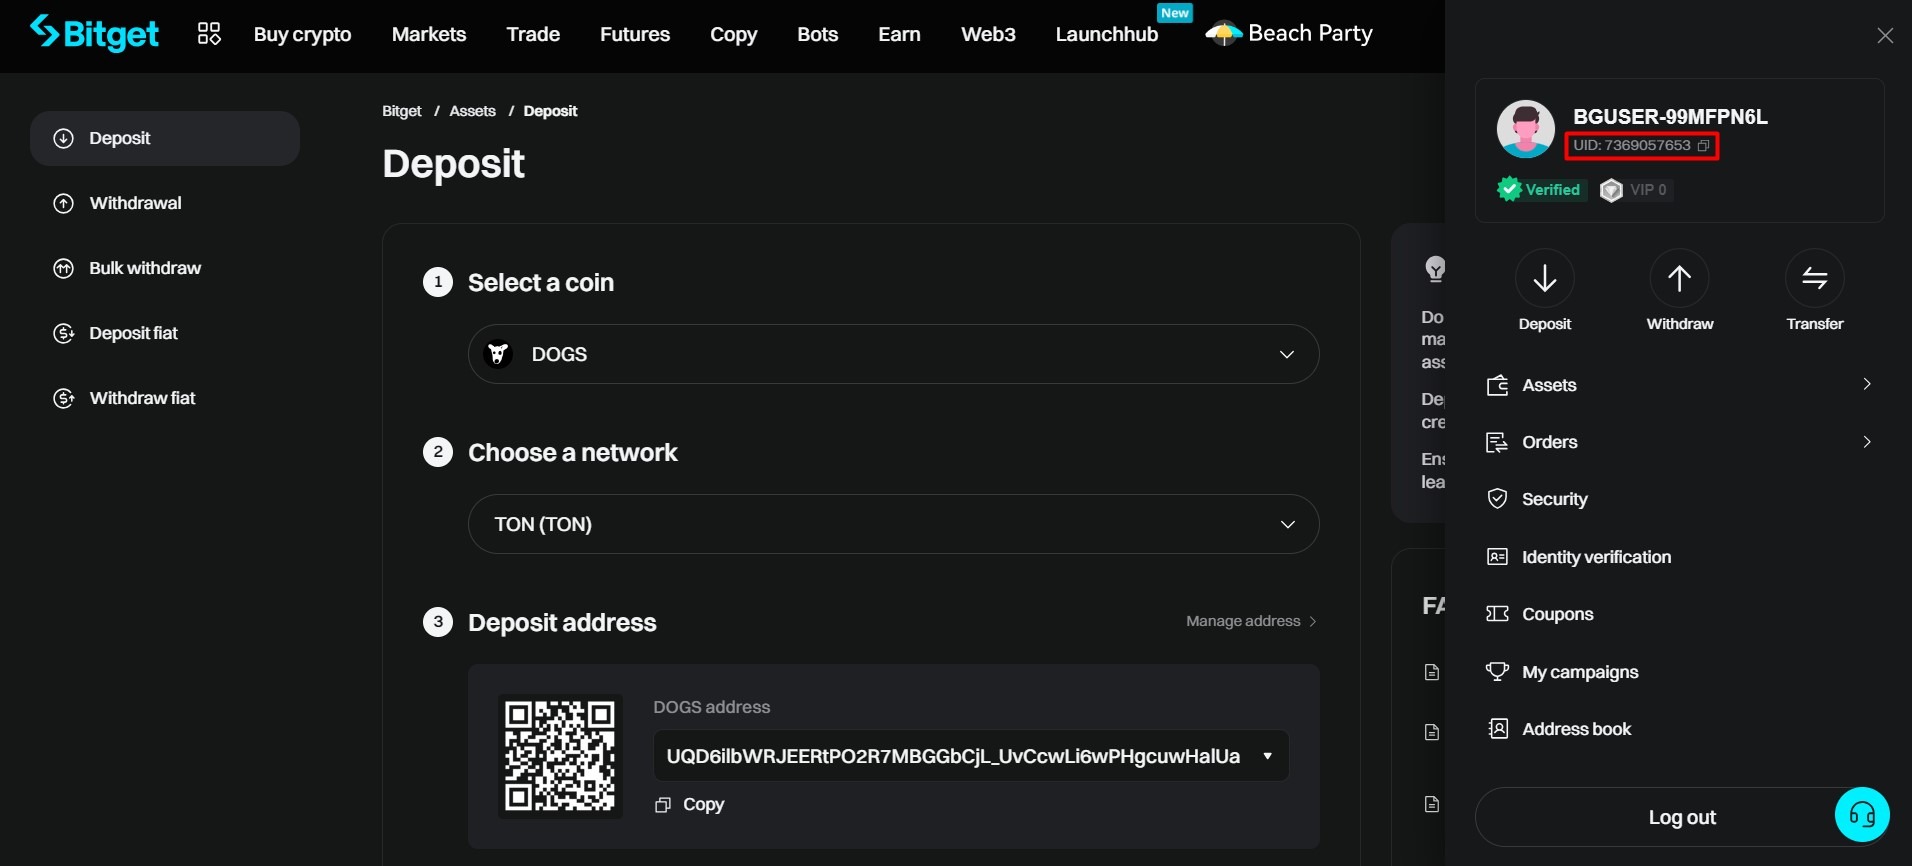Viewport: 1912px width, 866px height.
Task: Click the round Withdraw arrow button
Action: [1680, 278]
